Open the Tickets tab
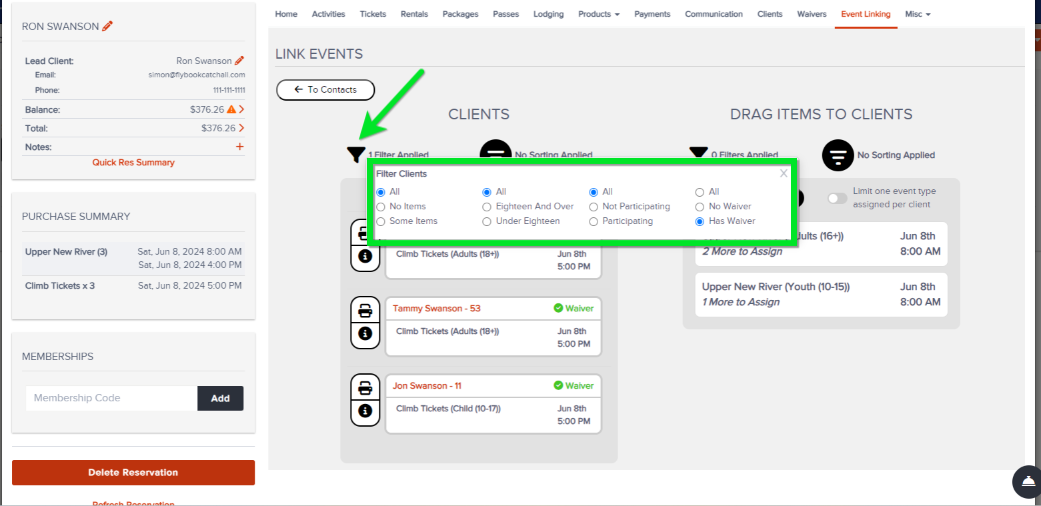The width and height of the screenshot is (1041, 506). [373, 14]
